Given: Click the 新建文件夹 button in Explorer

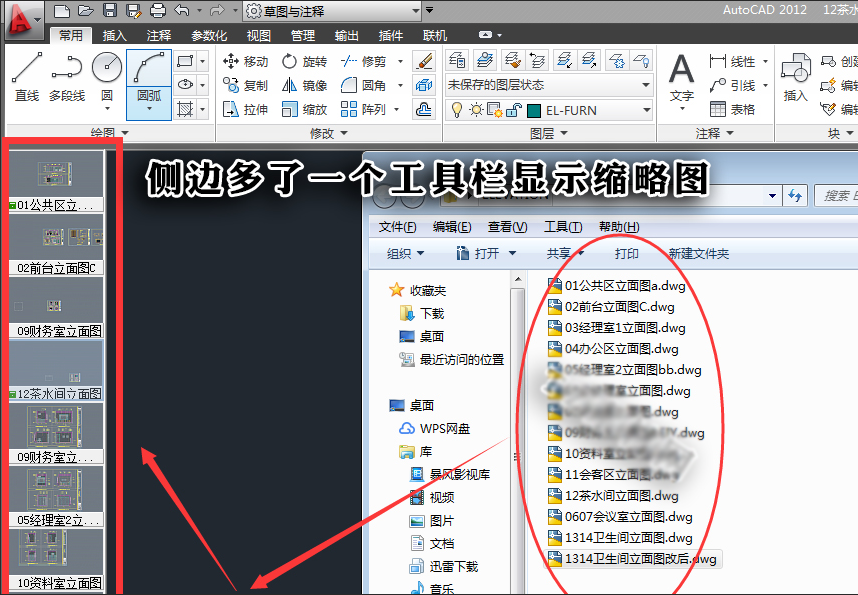Looking at the screenshot, I should tap(699, 254).
